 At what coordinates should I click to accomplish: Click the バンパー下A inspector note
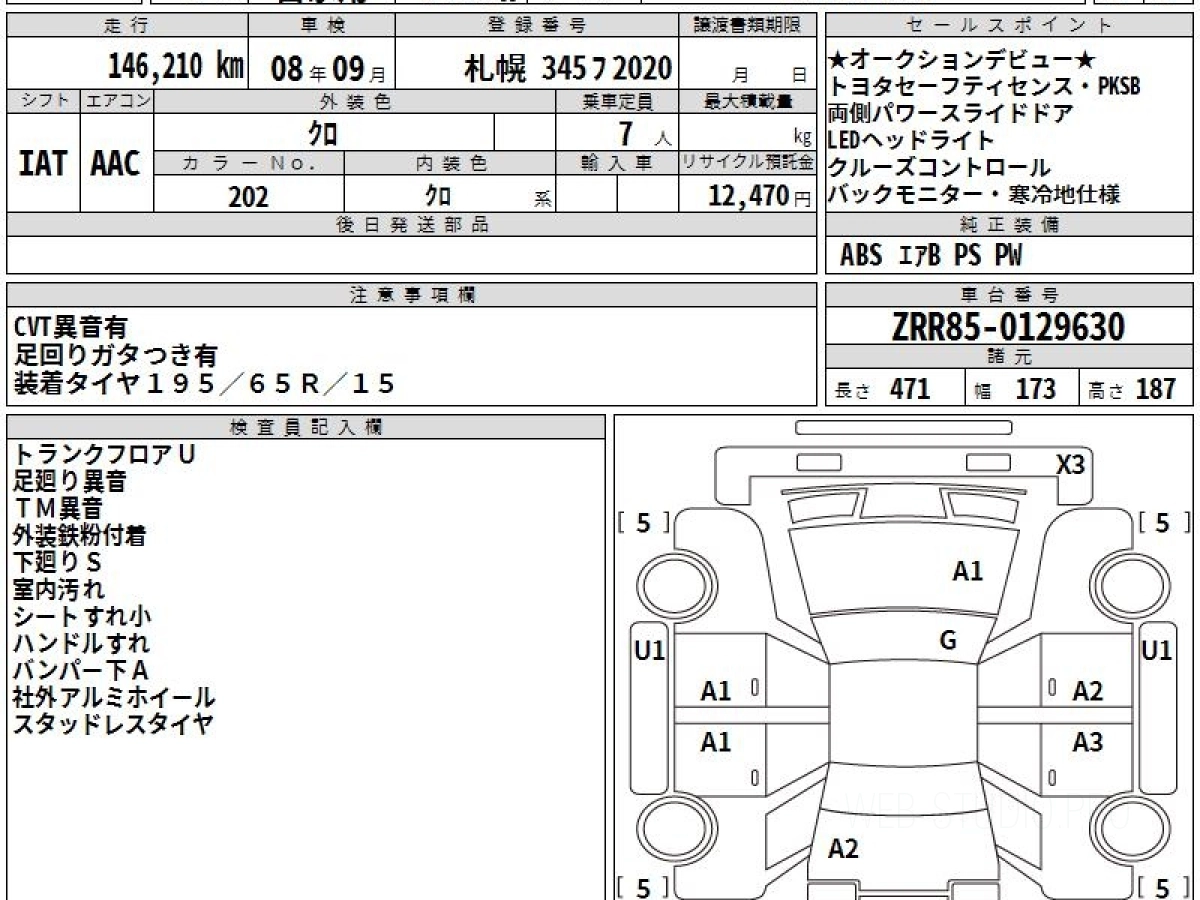[81, 670]
